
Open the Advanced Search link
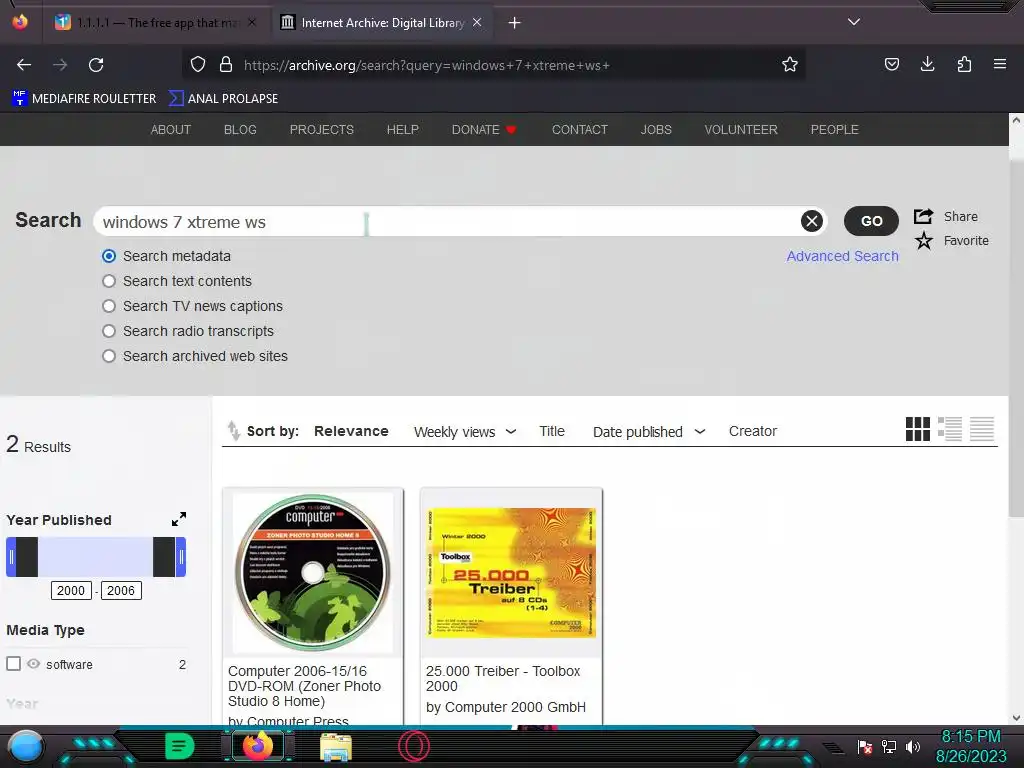click(842, 256)
